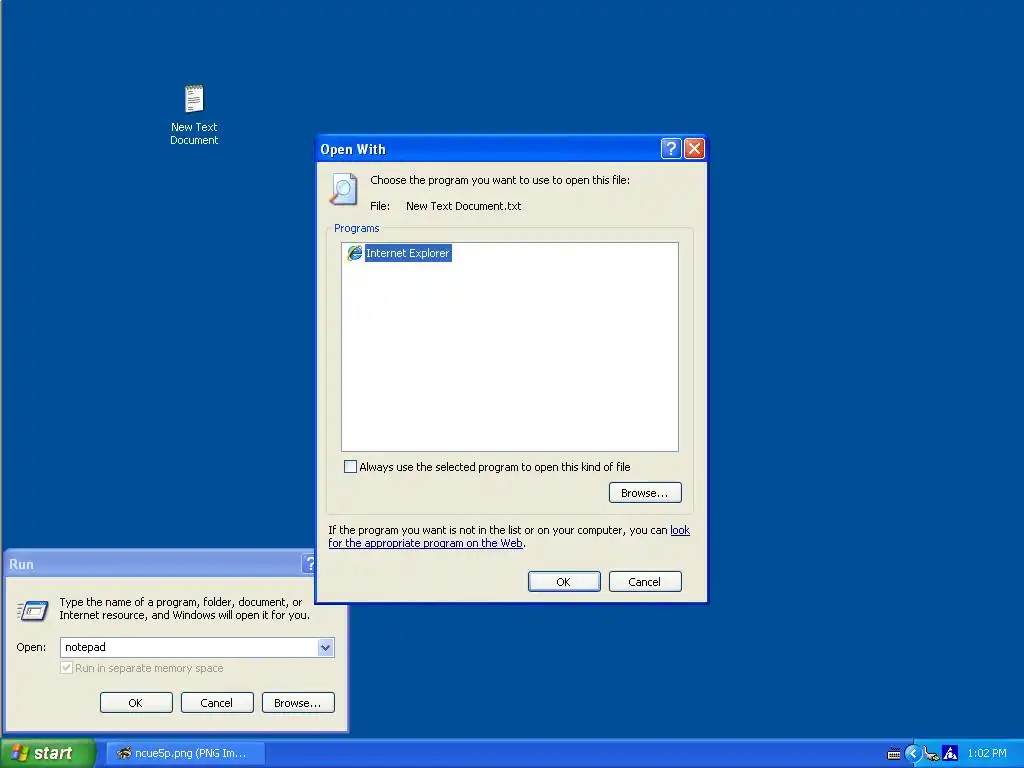
Task: Click the Run dialog program icon
Action: pyautogui.click(x=33, y=611)
